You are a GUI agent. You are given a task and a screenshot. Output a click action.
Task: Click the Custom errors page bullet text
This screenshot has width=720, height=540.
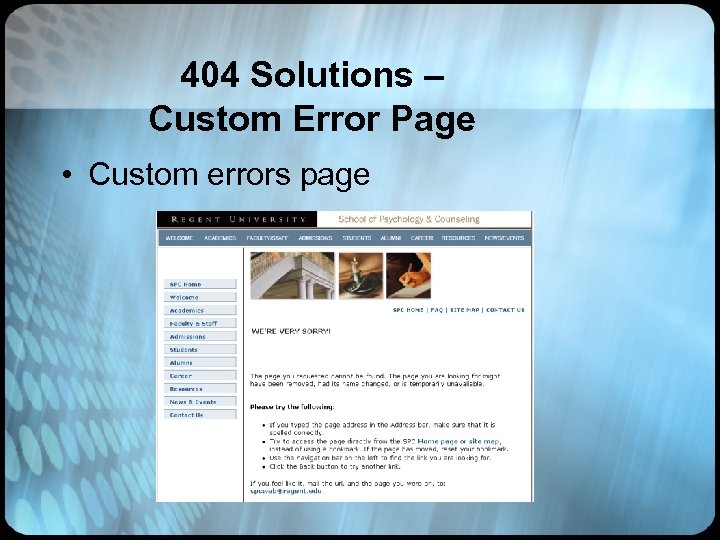coord(229,174)
